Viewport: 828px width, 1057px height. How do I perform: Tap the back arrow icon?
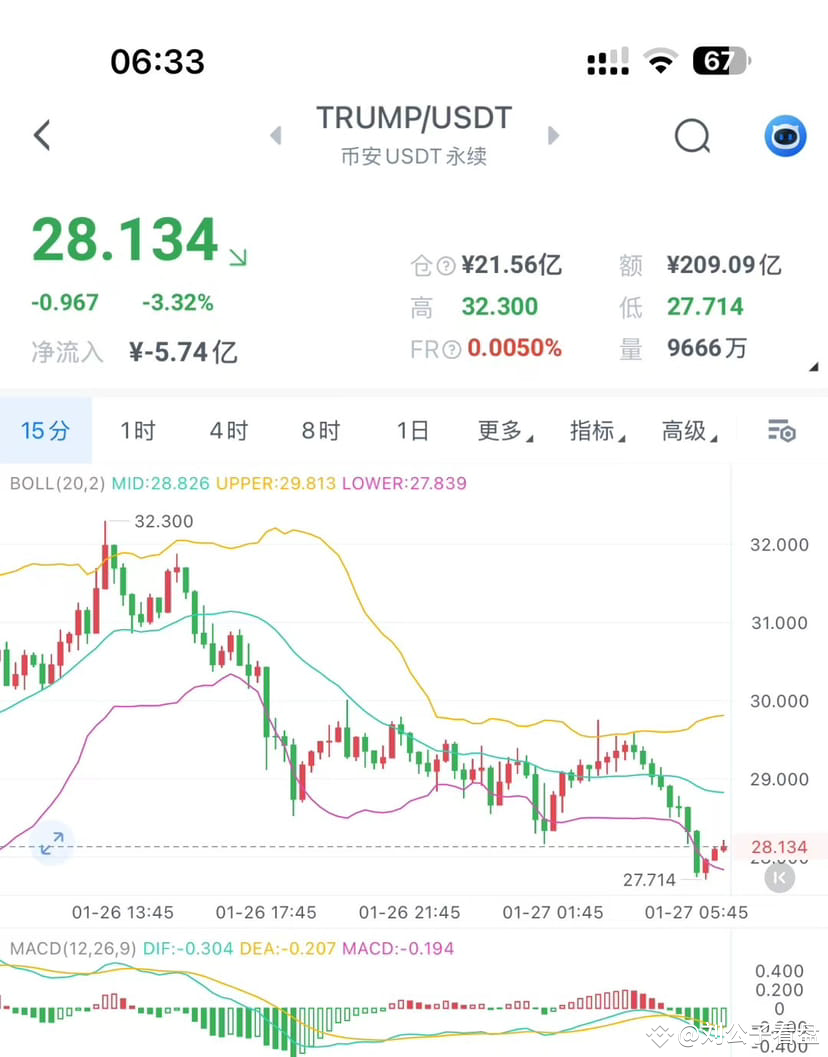click(42, 135)
